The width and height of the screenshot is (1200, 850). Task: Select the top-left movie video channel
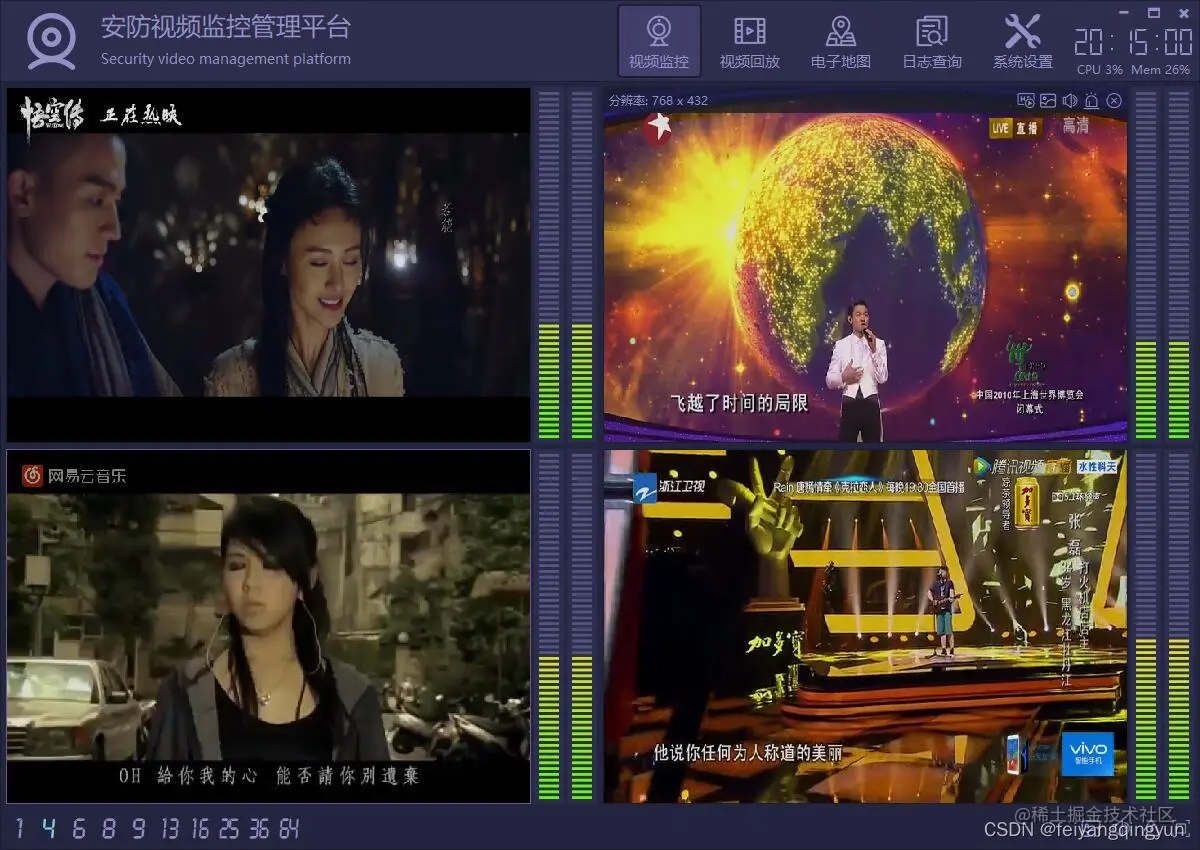point(268,265)
